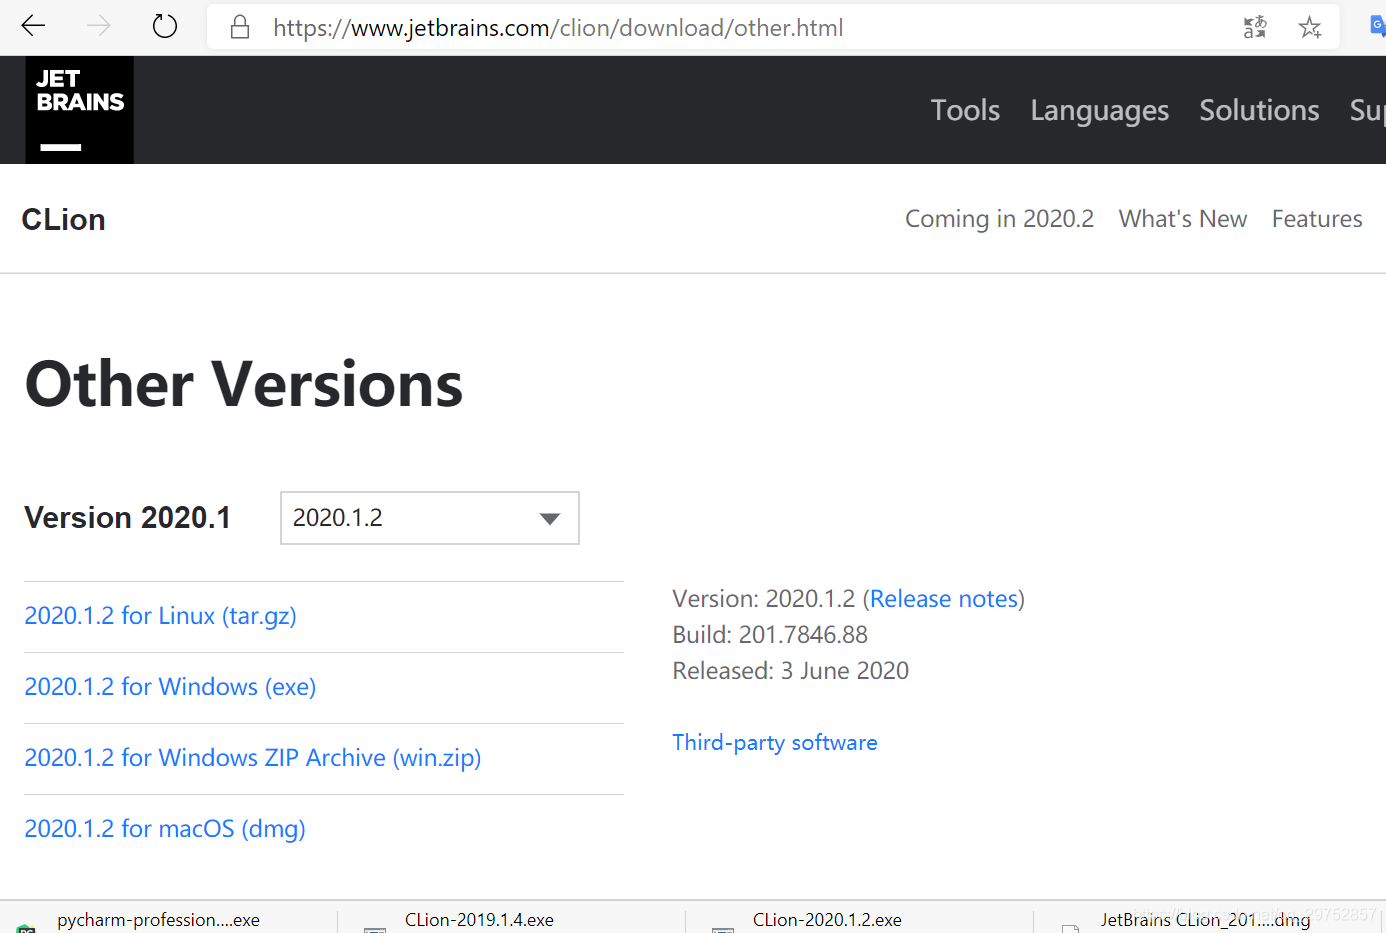
Task: Download 2020.1.2 for Windows ZIP Archive
Action: pyautogui.click(x=253, y=758)
